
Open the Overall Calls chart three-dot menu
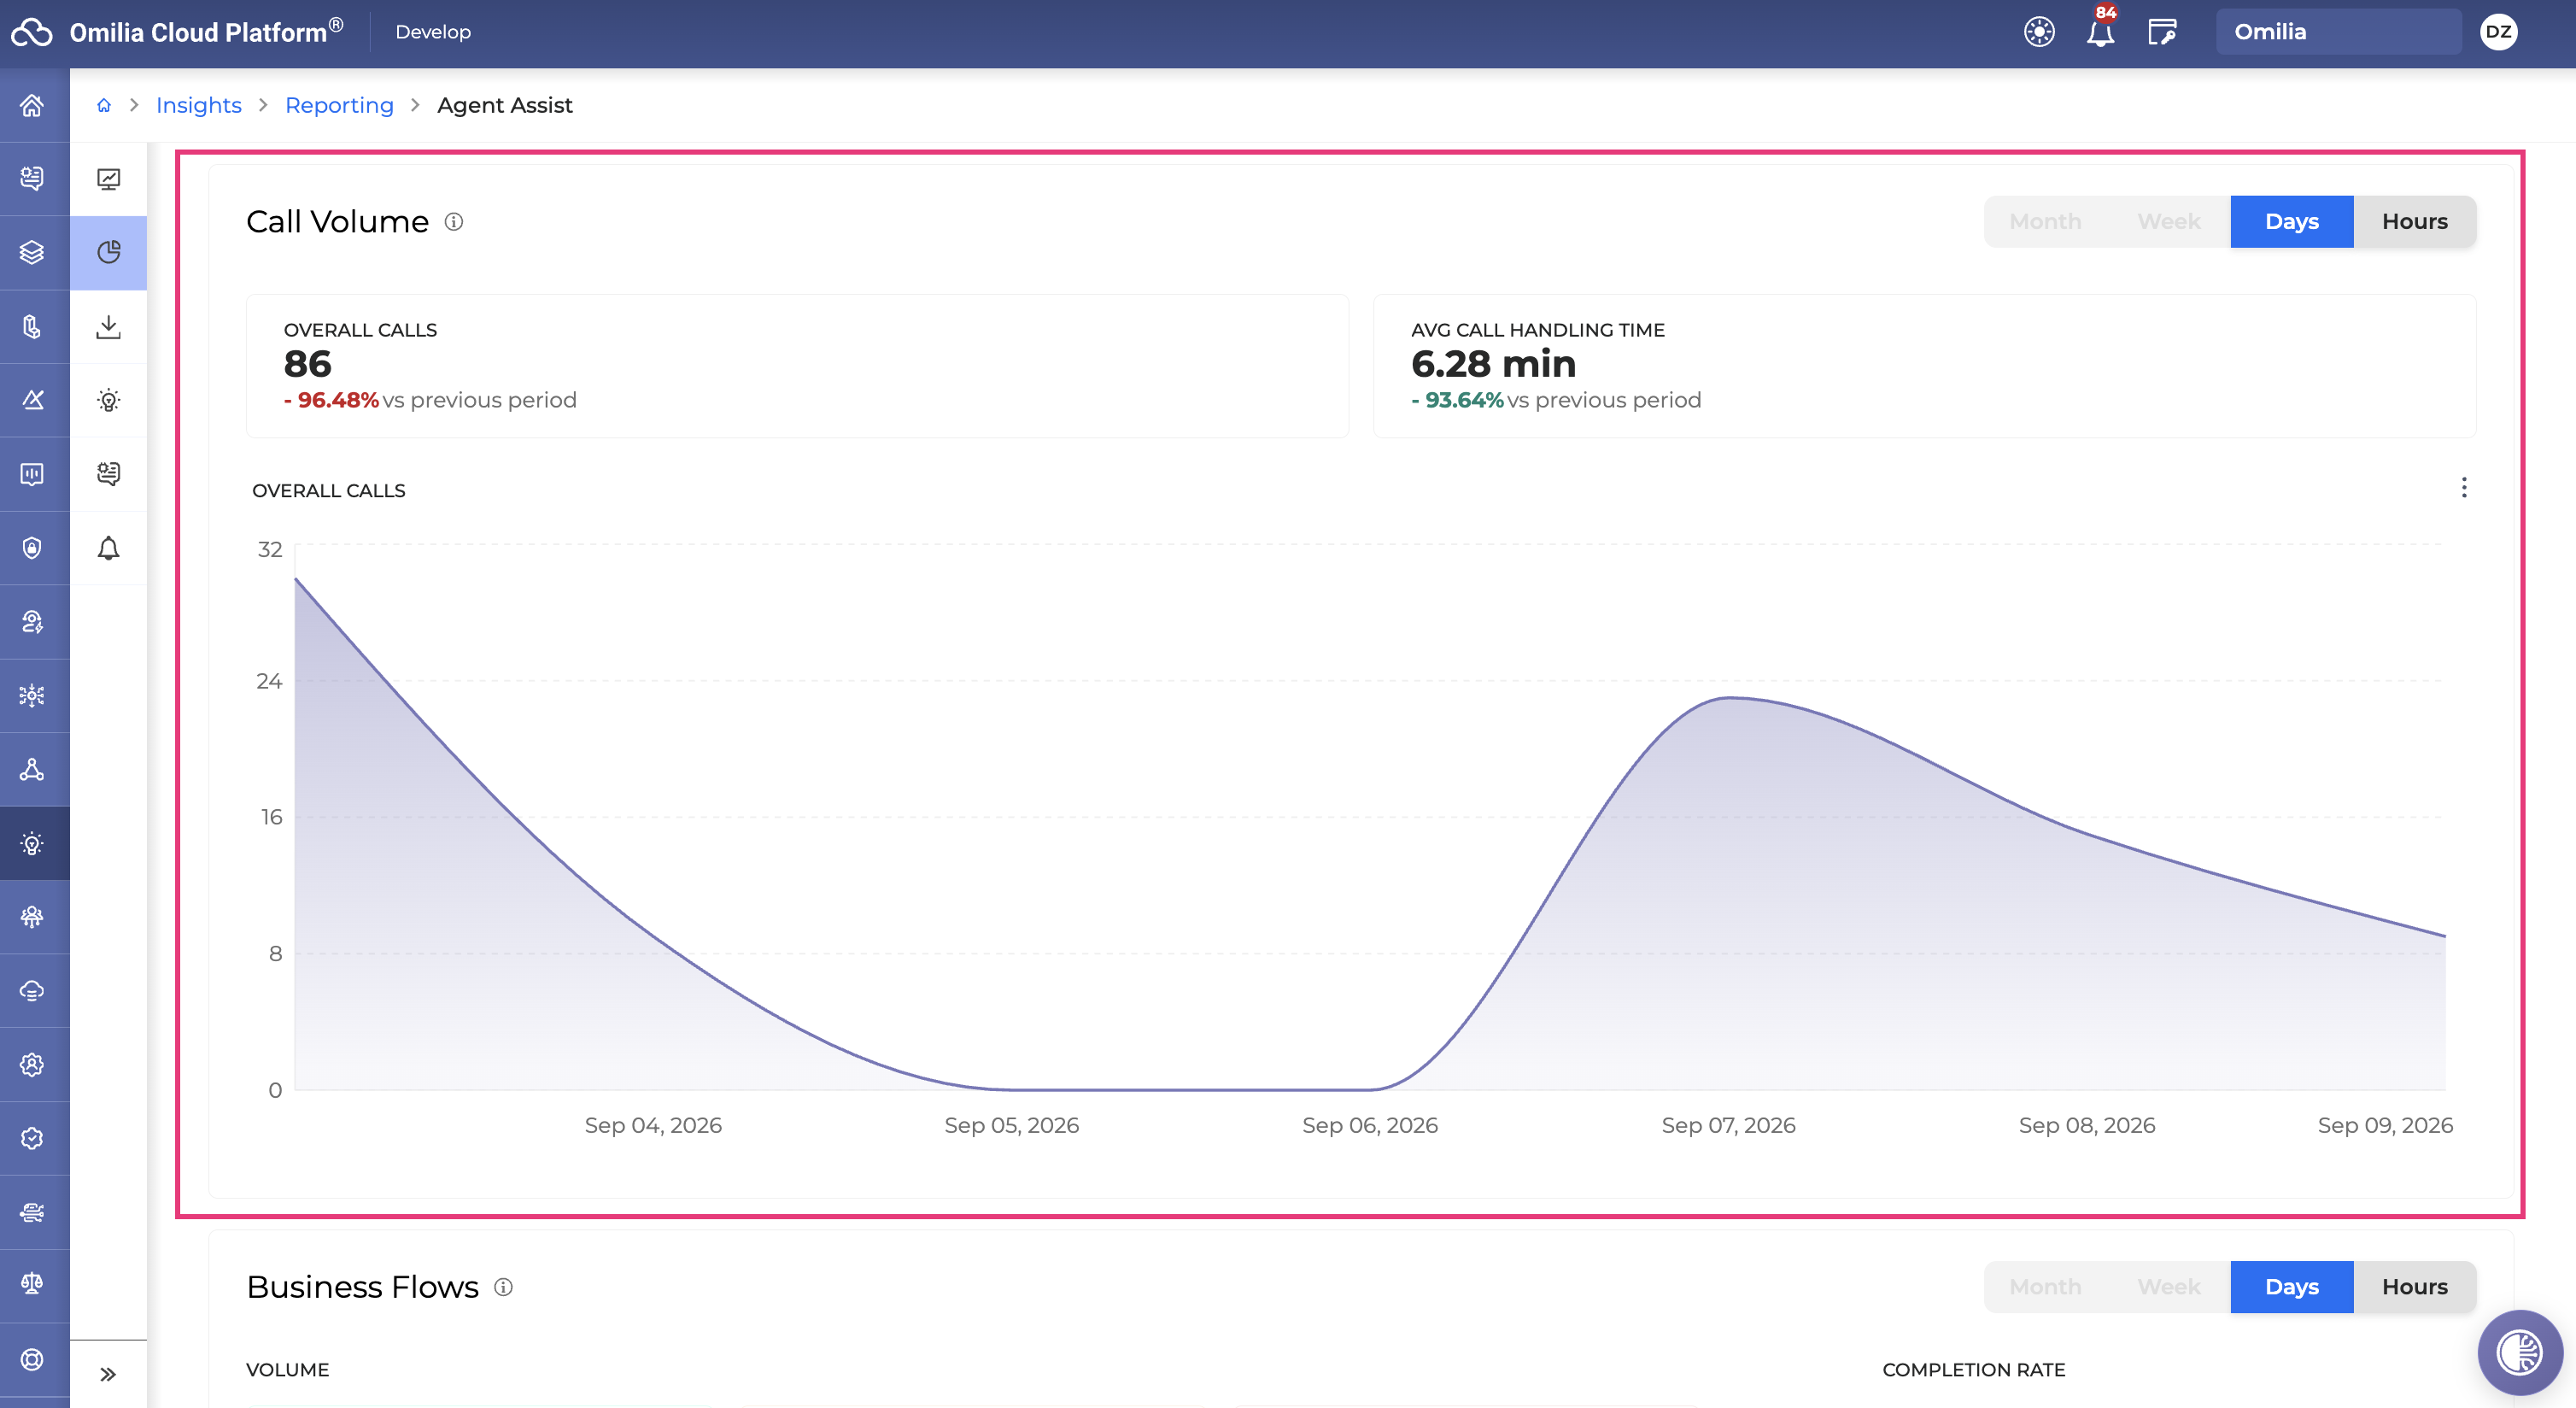2464,488
